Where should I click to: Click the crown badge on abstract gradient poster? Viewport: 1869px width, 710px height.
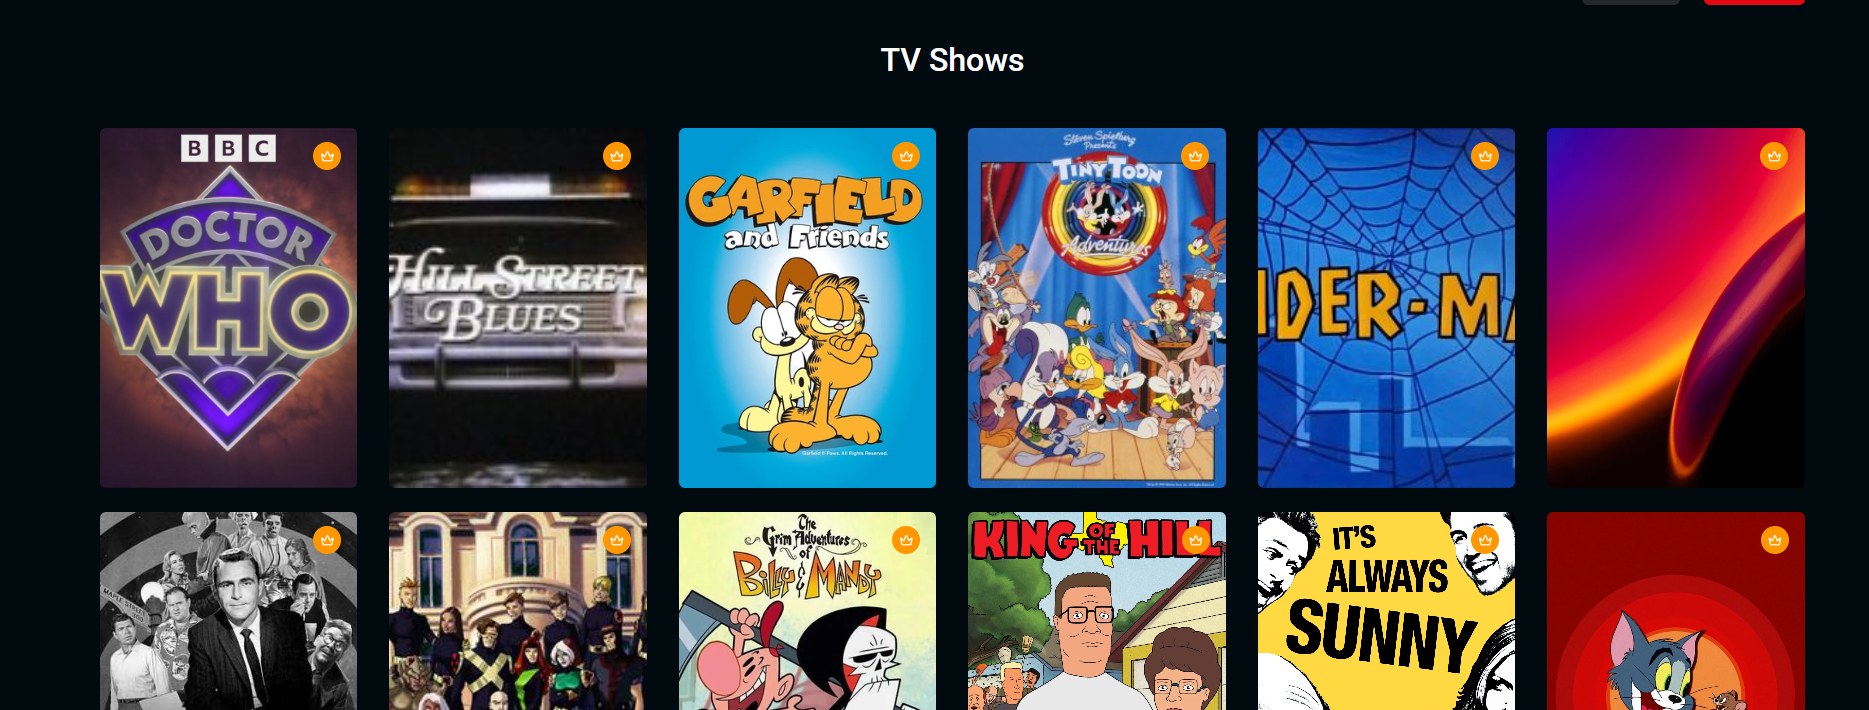(1774, 156)
